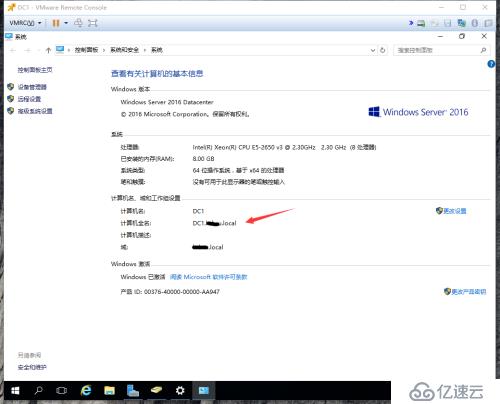Image resolution: width=500 pixels, height=404 pixels.
Task: Click the up-arrow navigation button in address bar
Action: (48, 50)
